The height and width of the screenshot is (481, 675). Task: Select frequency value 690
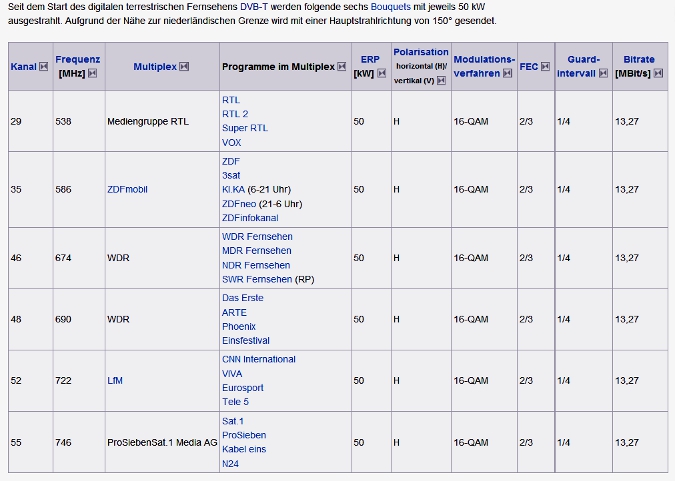pos(63,320)
